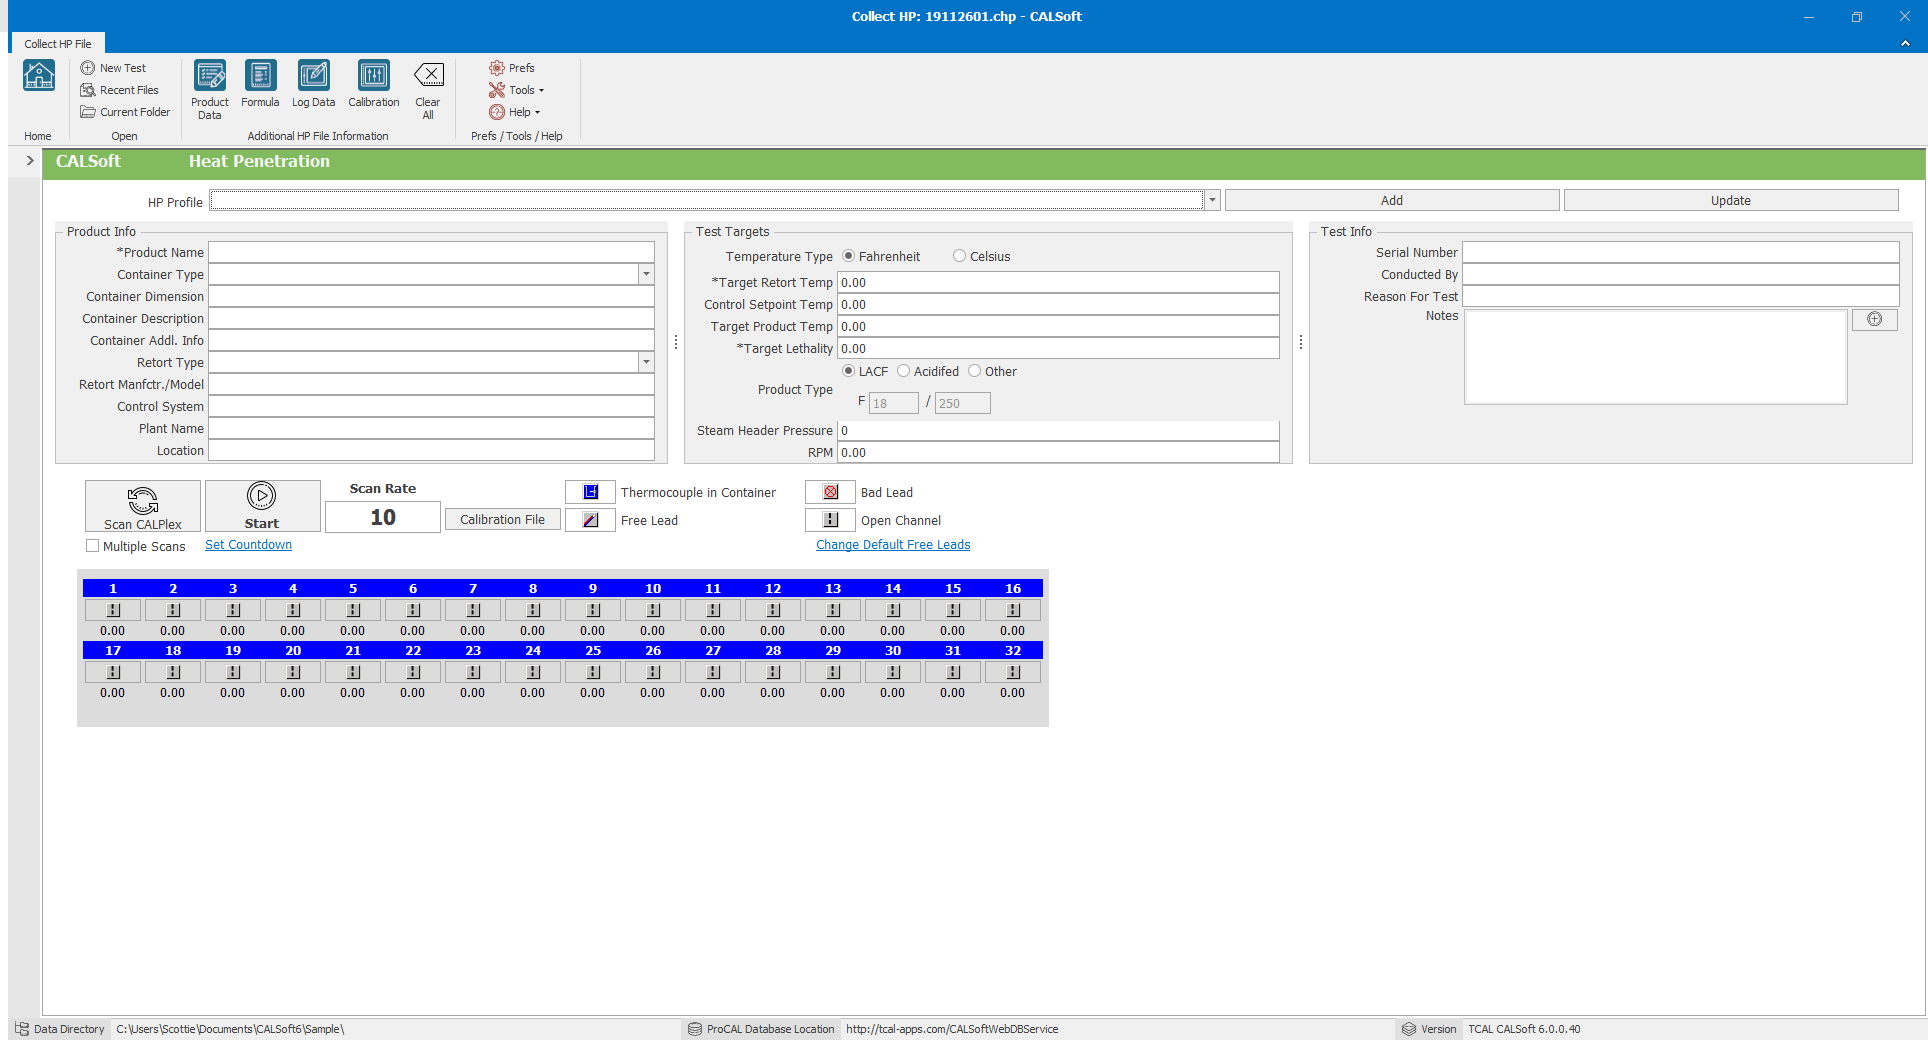This screenshot has height=1040, width=1928.
Task: Click the Target Retort Temp field
Action: [x=1058, y=282]
